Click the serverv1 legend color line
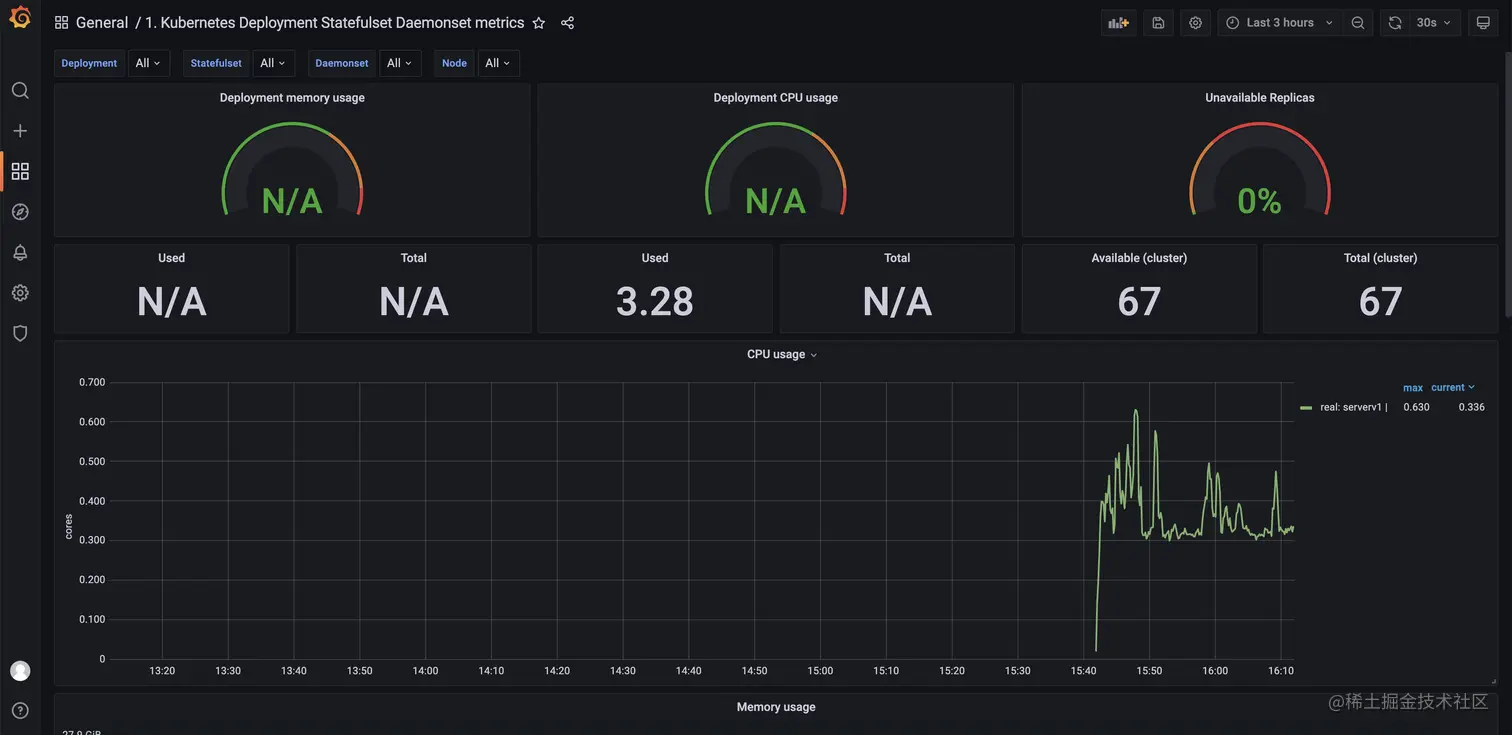The height and width of the screenshot is (735, 1512). pyautogui.click(x=1306, y=408)
